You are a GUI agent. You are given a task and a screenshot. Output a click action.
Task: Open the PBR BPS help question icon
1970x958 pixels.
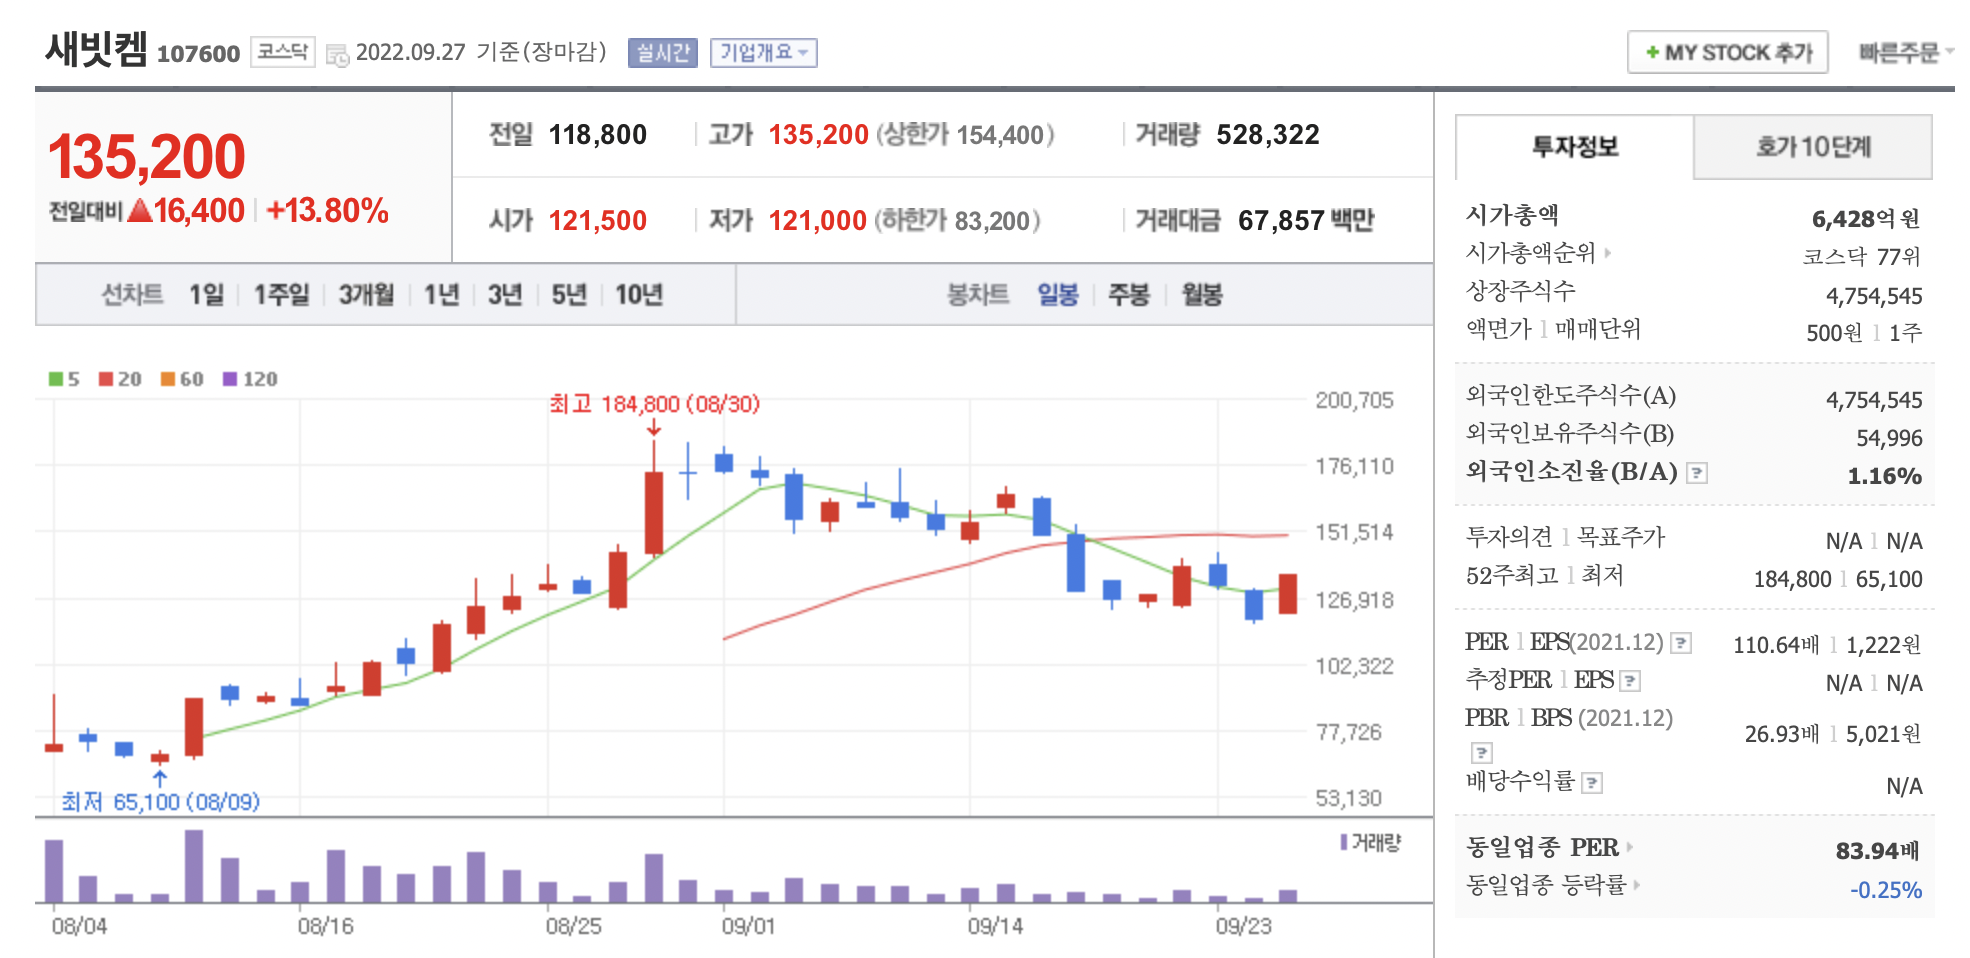pyautogui.click(x=1482, y=752)
